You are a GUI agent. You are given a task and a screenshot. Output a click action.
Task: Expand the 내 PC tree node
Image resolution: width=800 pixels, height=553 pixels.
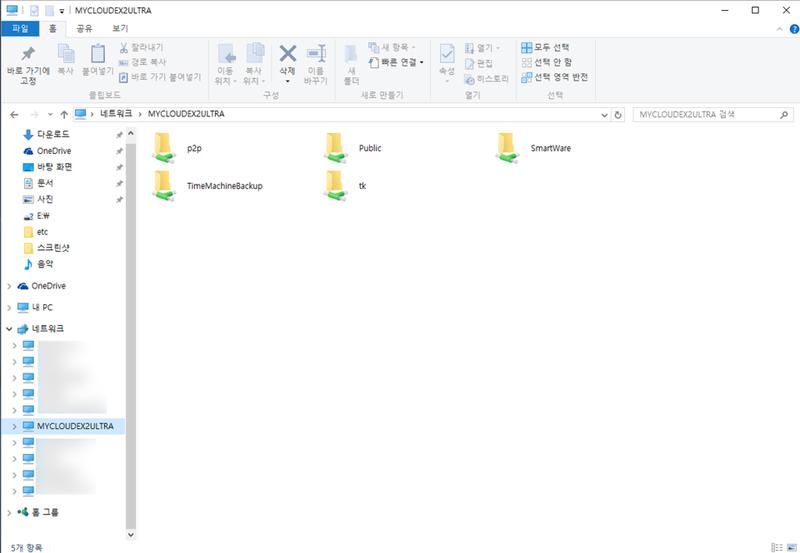point(10,307)
